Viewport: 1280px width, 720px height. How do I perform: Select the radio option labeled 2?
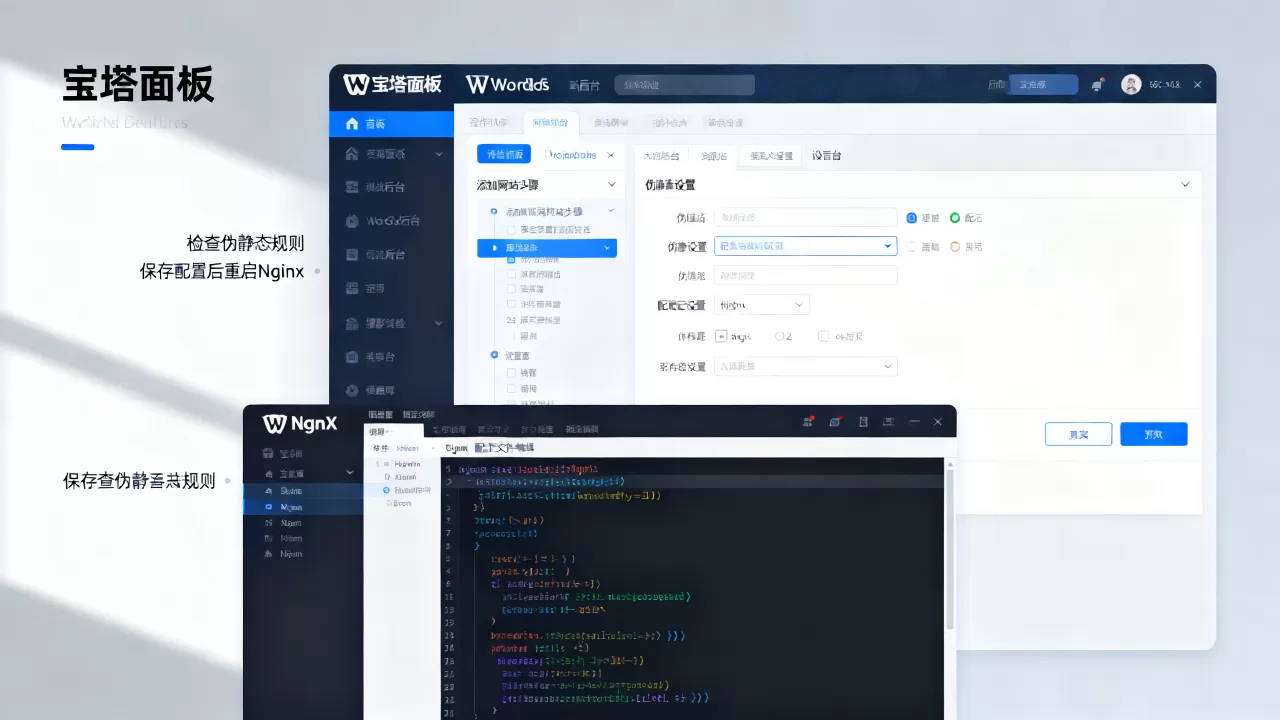780,336
